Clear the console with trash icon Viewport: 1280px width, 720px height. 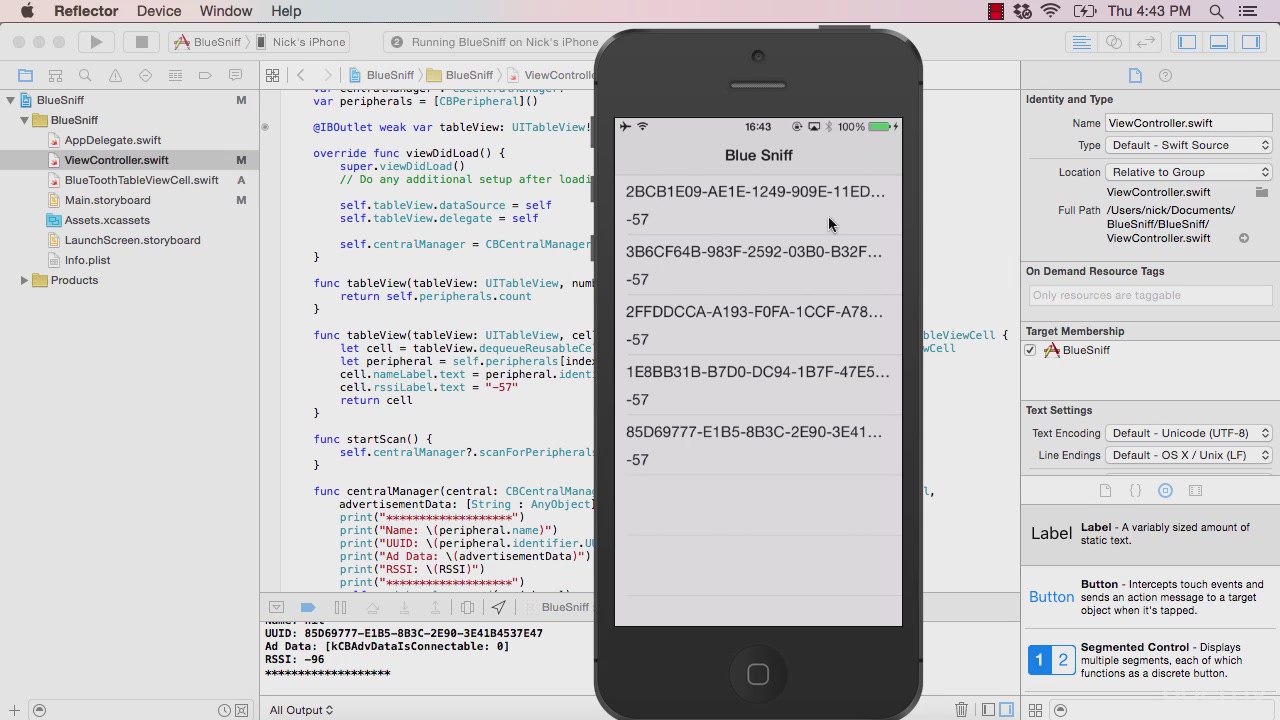coord(961,710)
